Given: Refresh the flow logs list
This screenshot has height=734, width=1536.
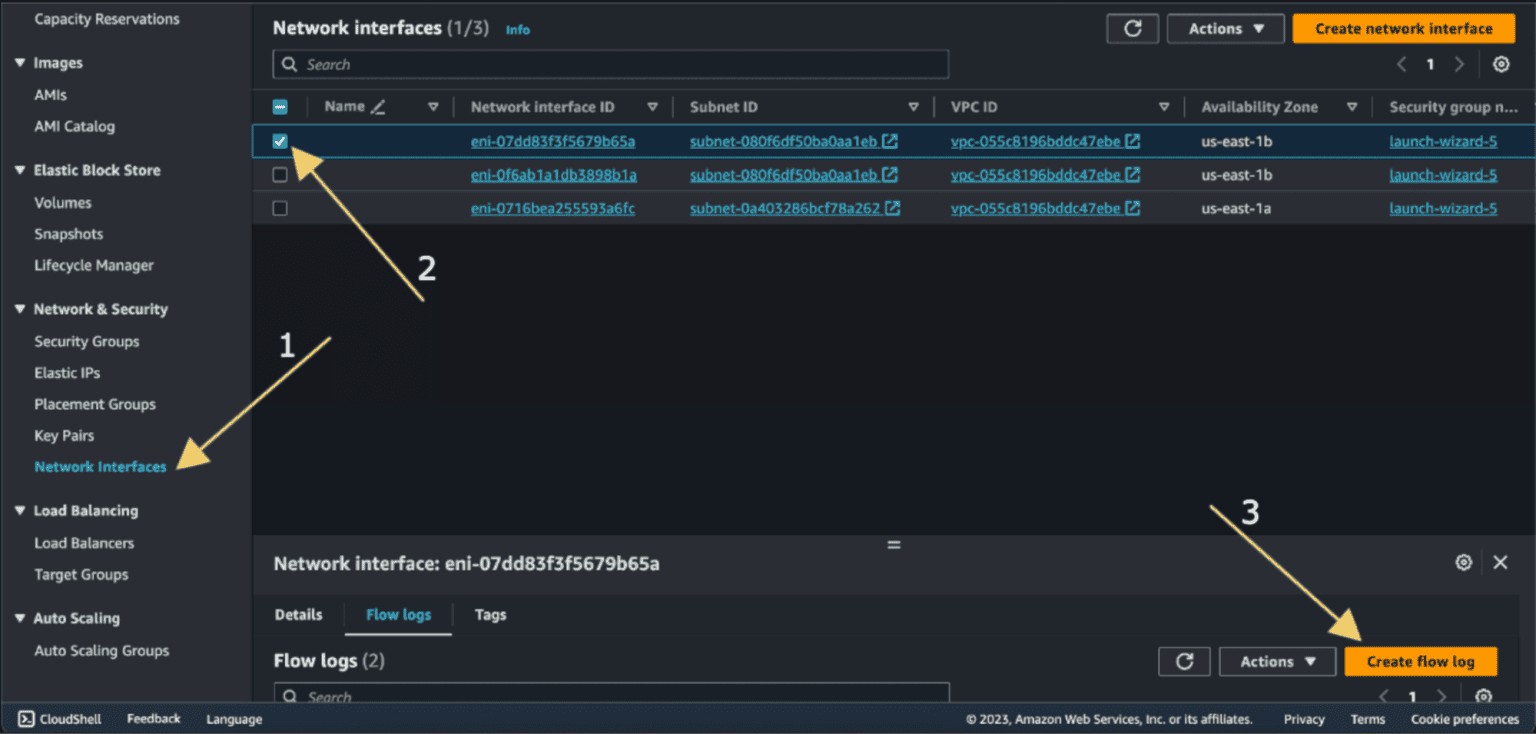Looking at the screenshot, I should click(x=1184, y=661).
